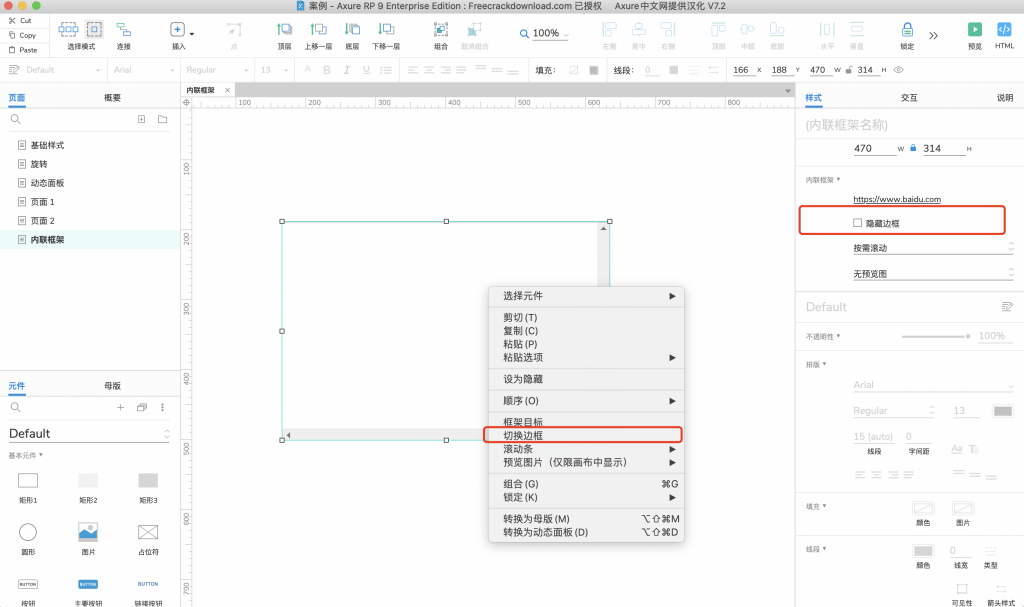Select the Connect (连接) tool icon
The width and height of the screenshot is (1024, 607).
click(123, 30)
